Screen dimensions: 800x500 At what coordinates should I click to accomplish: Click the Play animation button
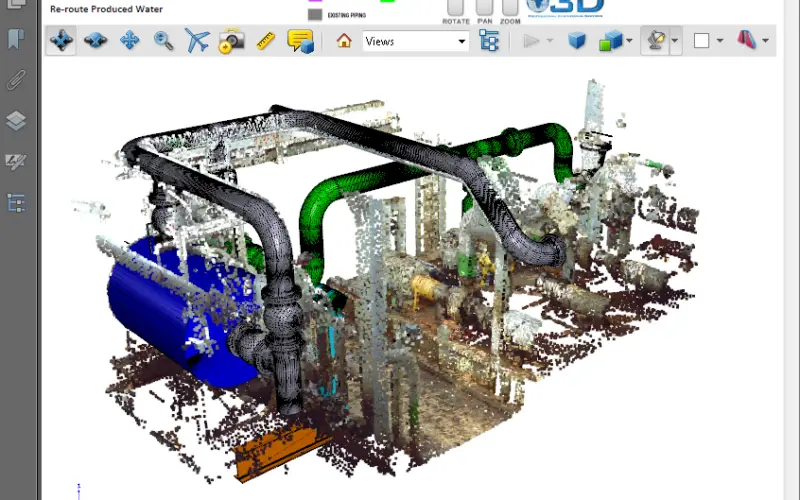531,41
